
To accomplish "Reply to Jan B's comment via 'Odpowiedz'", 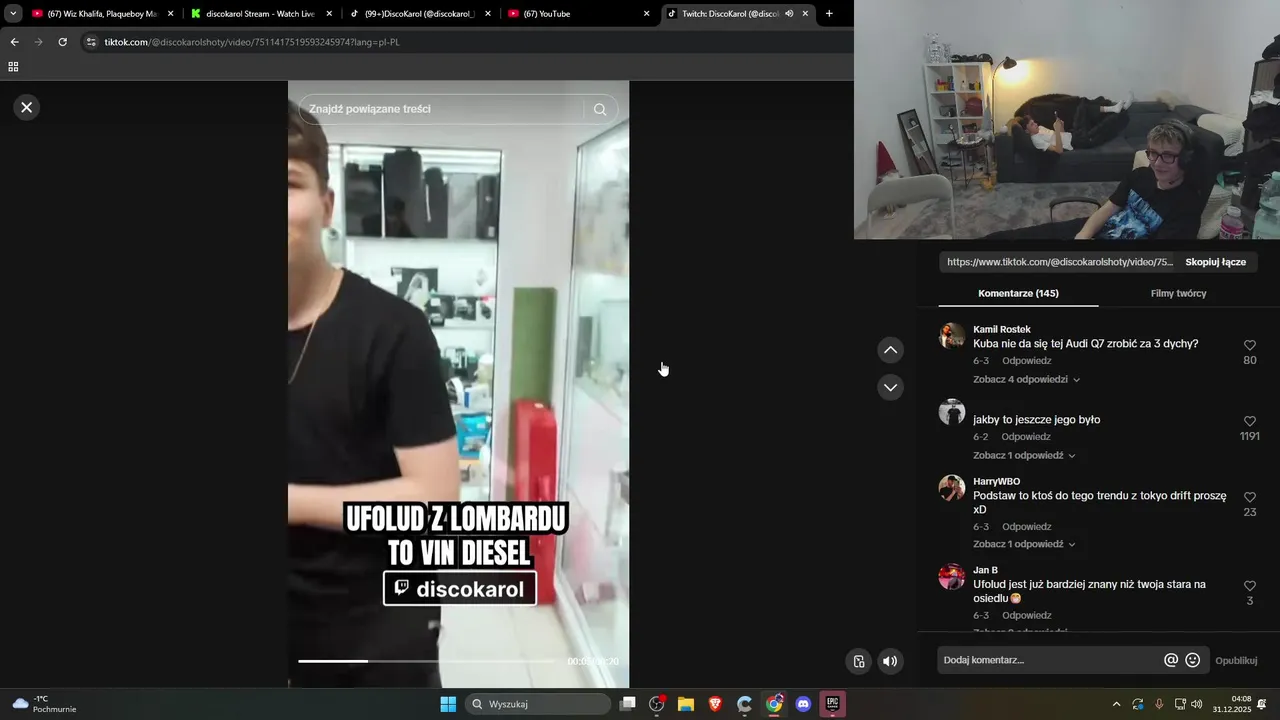I will coord(1026,616).
